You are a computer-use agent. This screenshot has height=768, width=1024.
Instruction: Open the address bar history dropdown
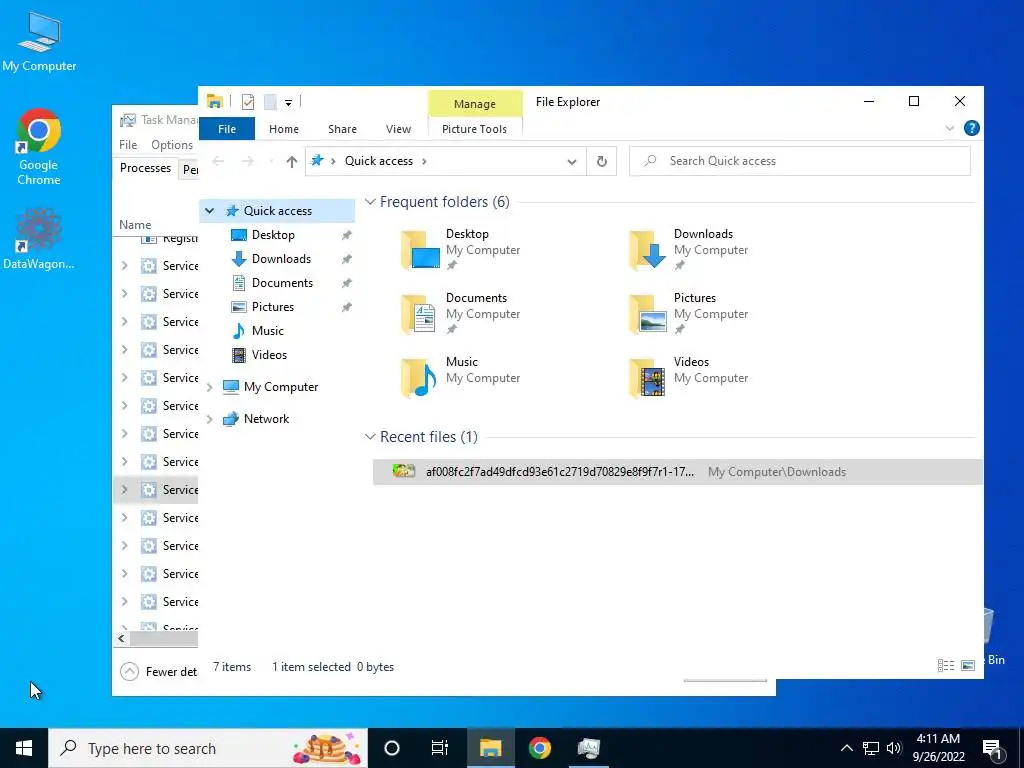[572, 161]
